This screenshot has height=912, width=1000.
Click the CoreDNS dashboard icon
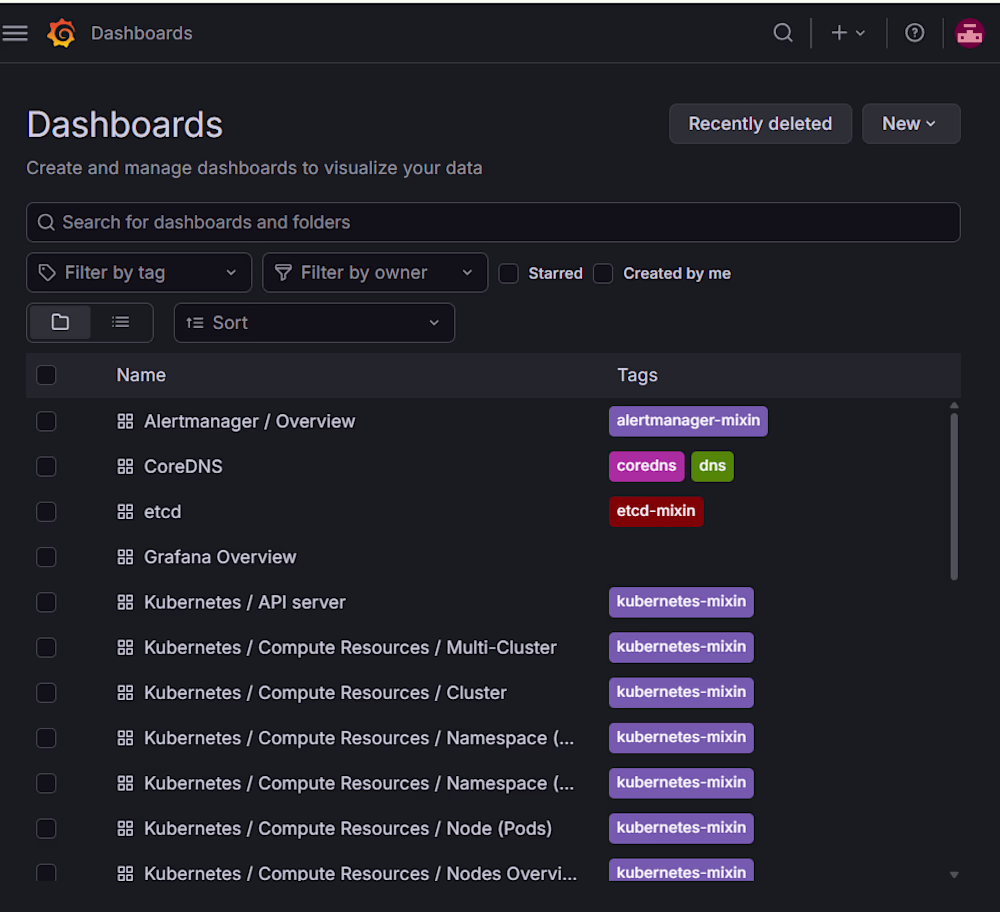125,467
